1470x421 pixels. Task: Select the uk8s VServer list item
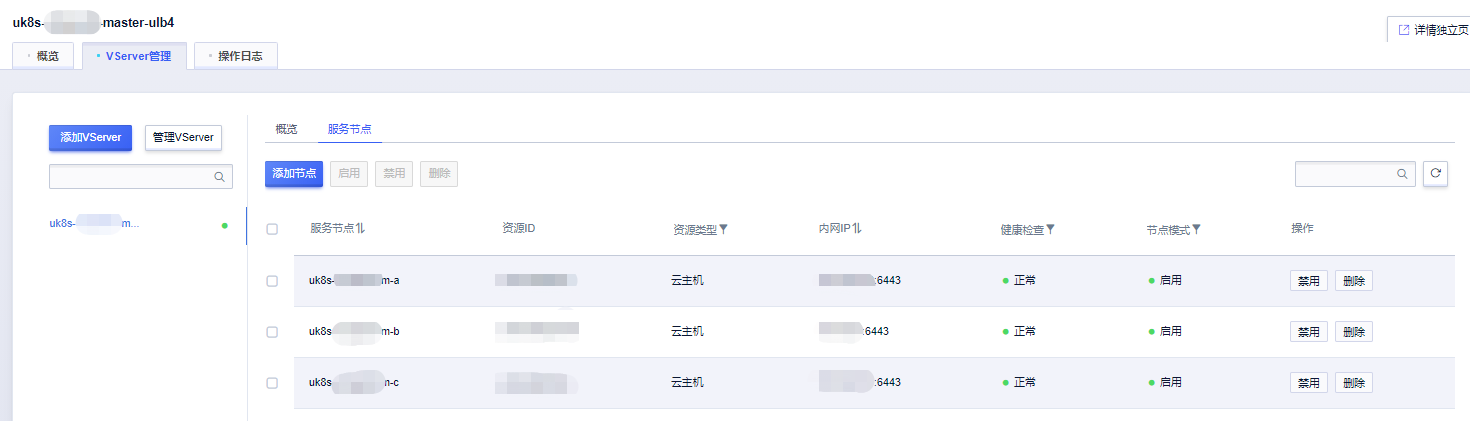pyautogui.click(x=95, y=223)
